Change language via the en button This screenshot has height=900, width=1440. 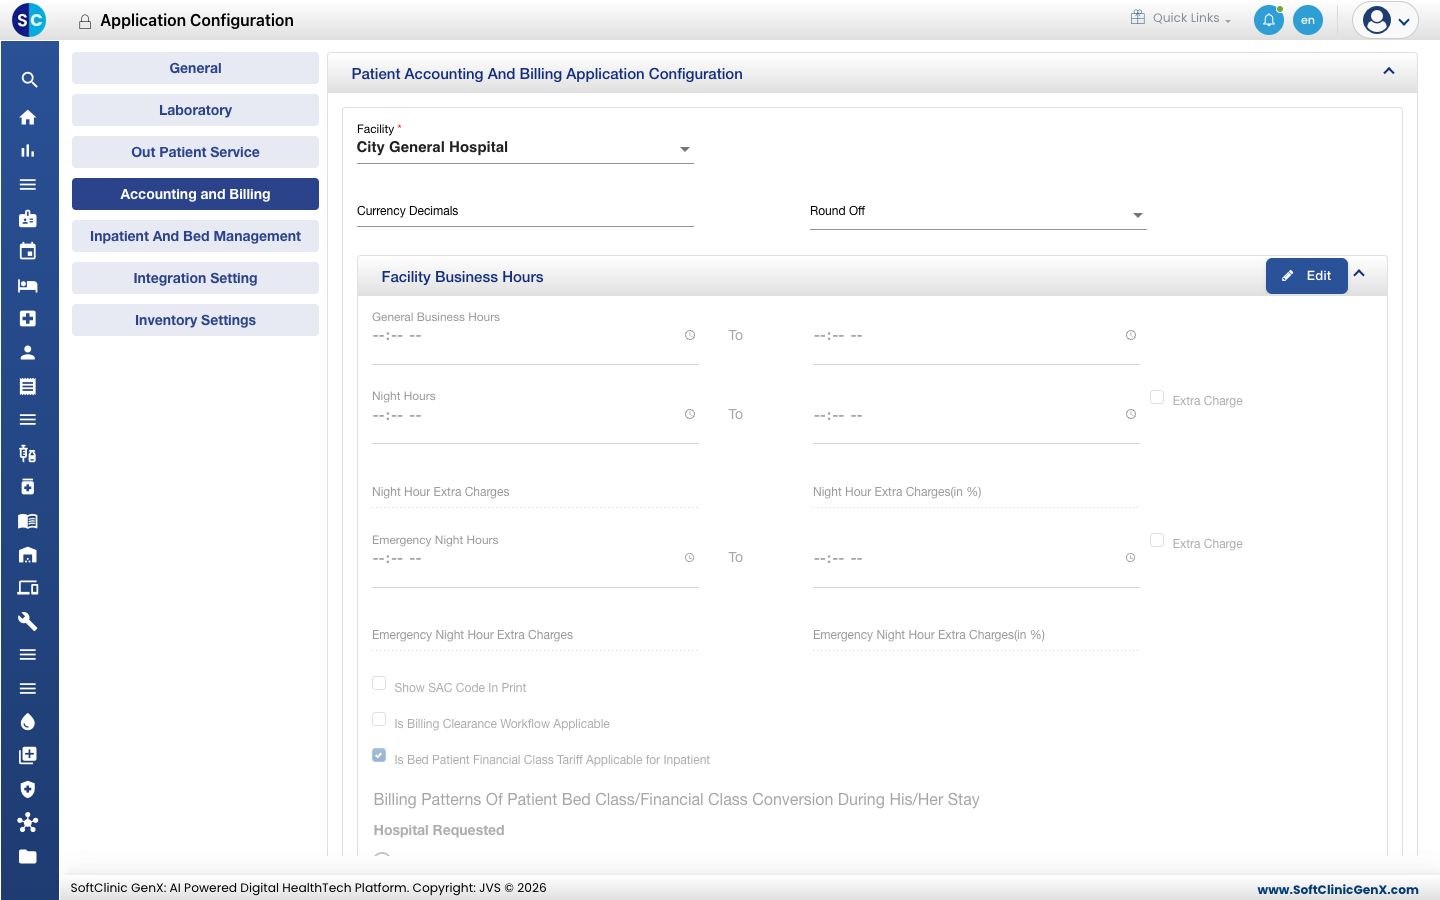pyautogui.click(x=1308, y=20)
